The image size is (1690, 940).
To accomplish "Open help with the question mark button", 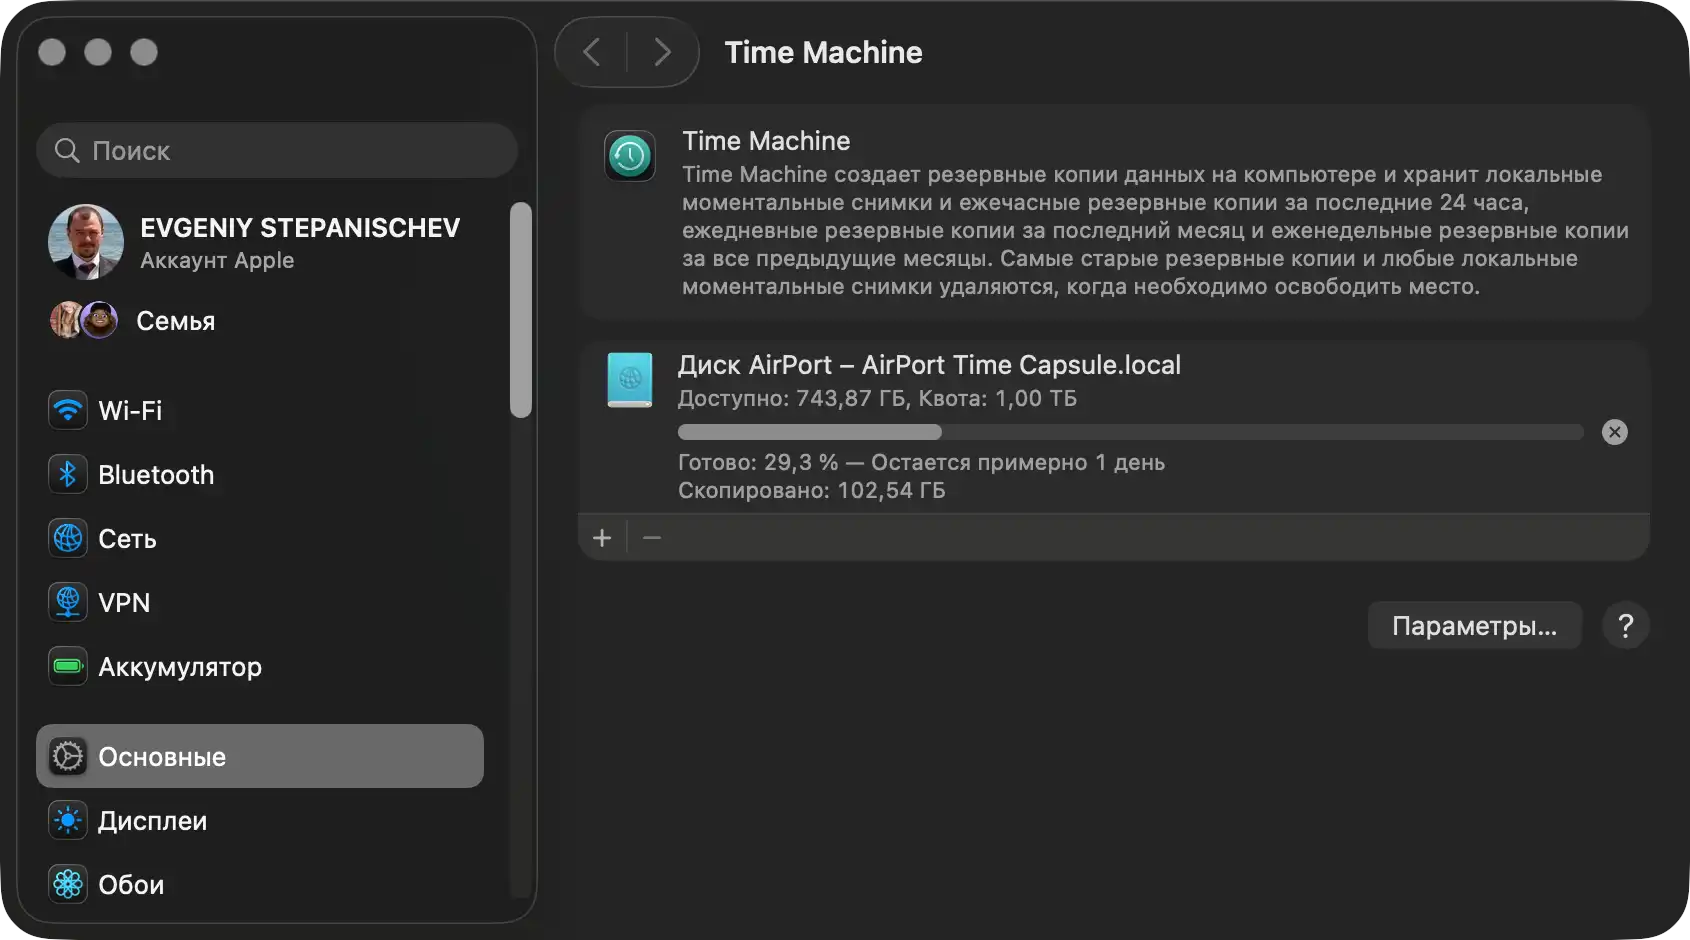I will pos(1626,625).
